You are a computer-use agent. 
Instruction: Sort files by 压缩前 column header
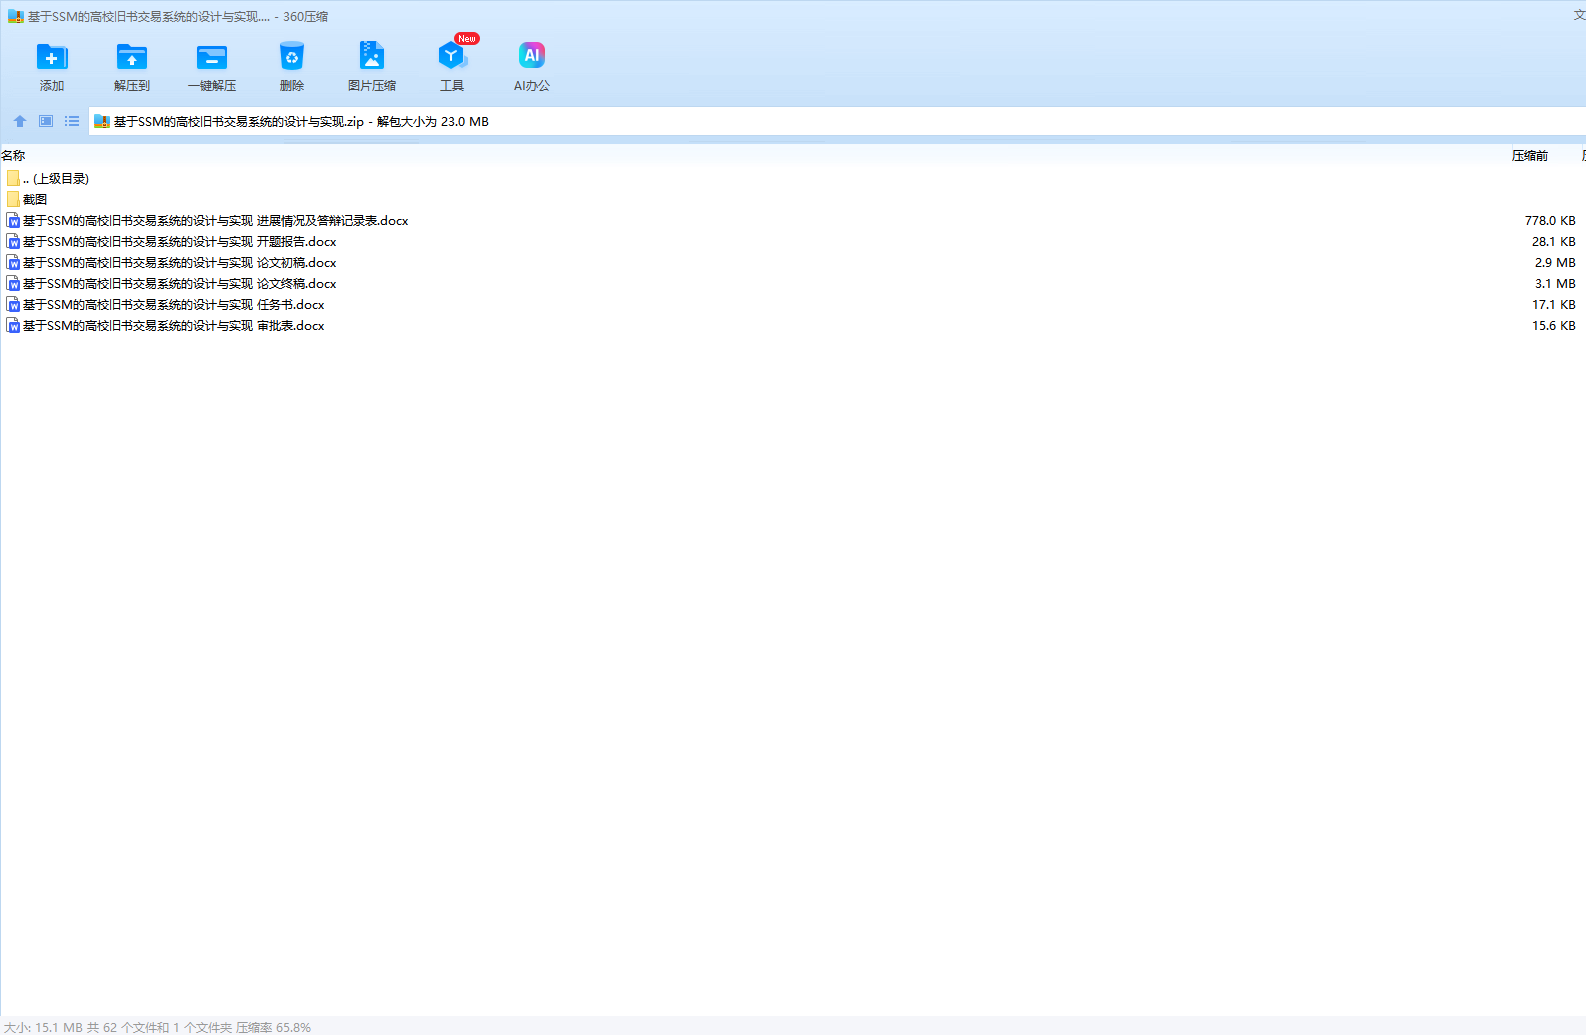tap(1529, 156)
